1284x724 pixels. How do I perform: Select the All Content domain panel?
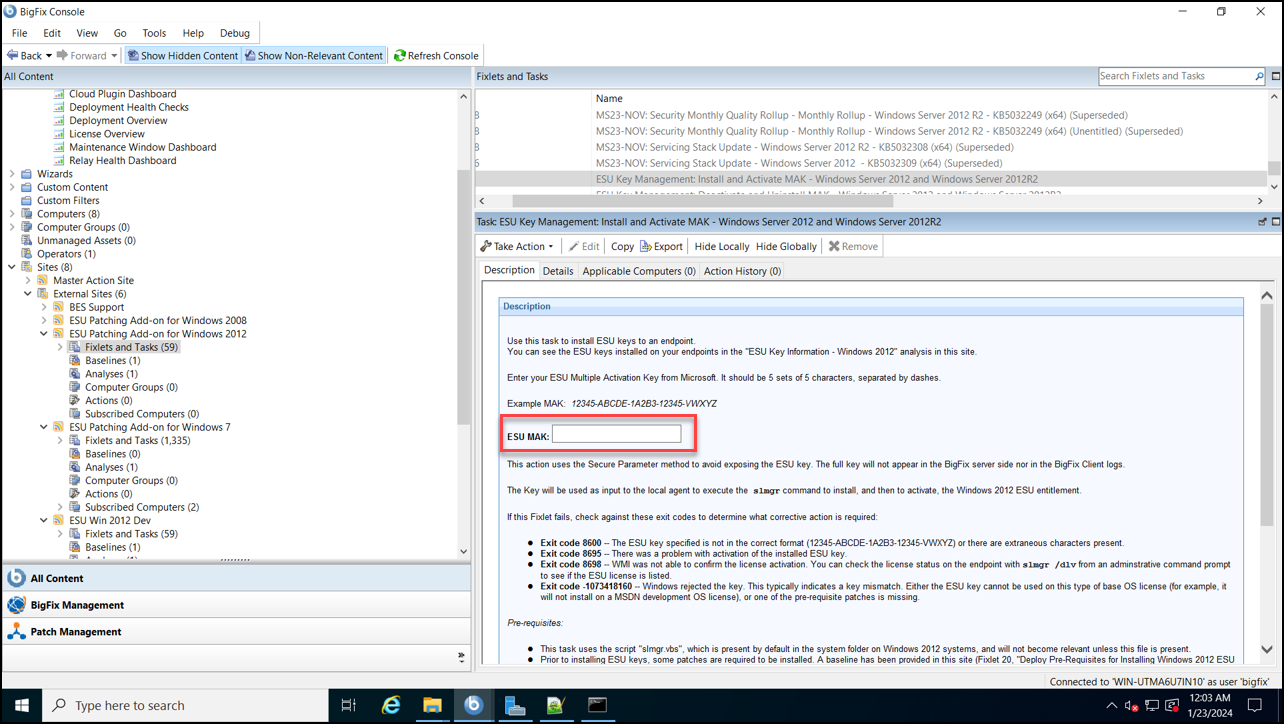click(56, 577)
